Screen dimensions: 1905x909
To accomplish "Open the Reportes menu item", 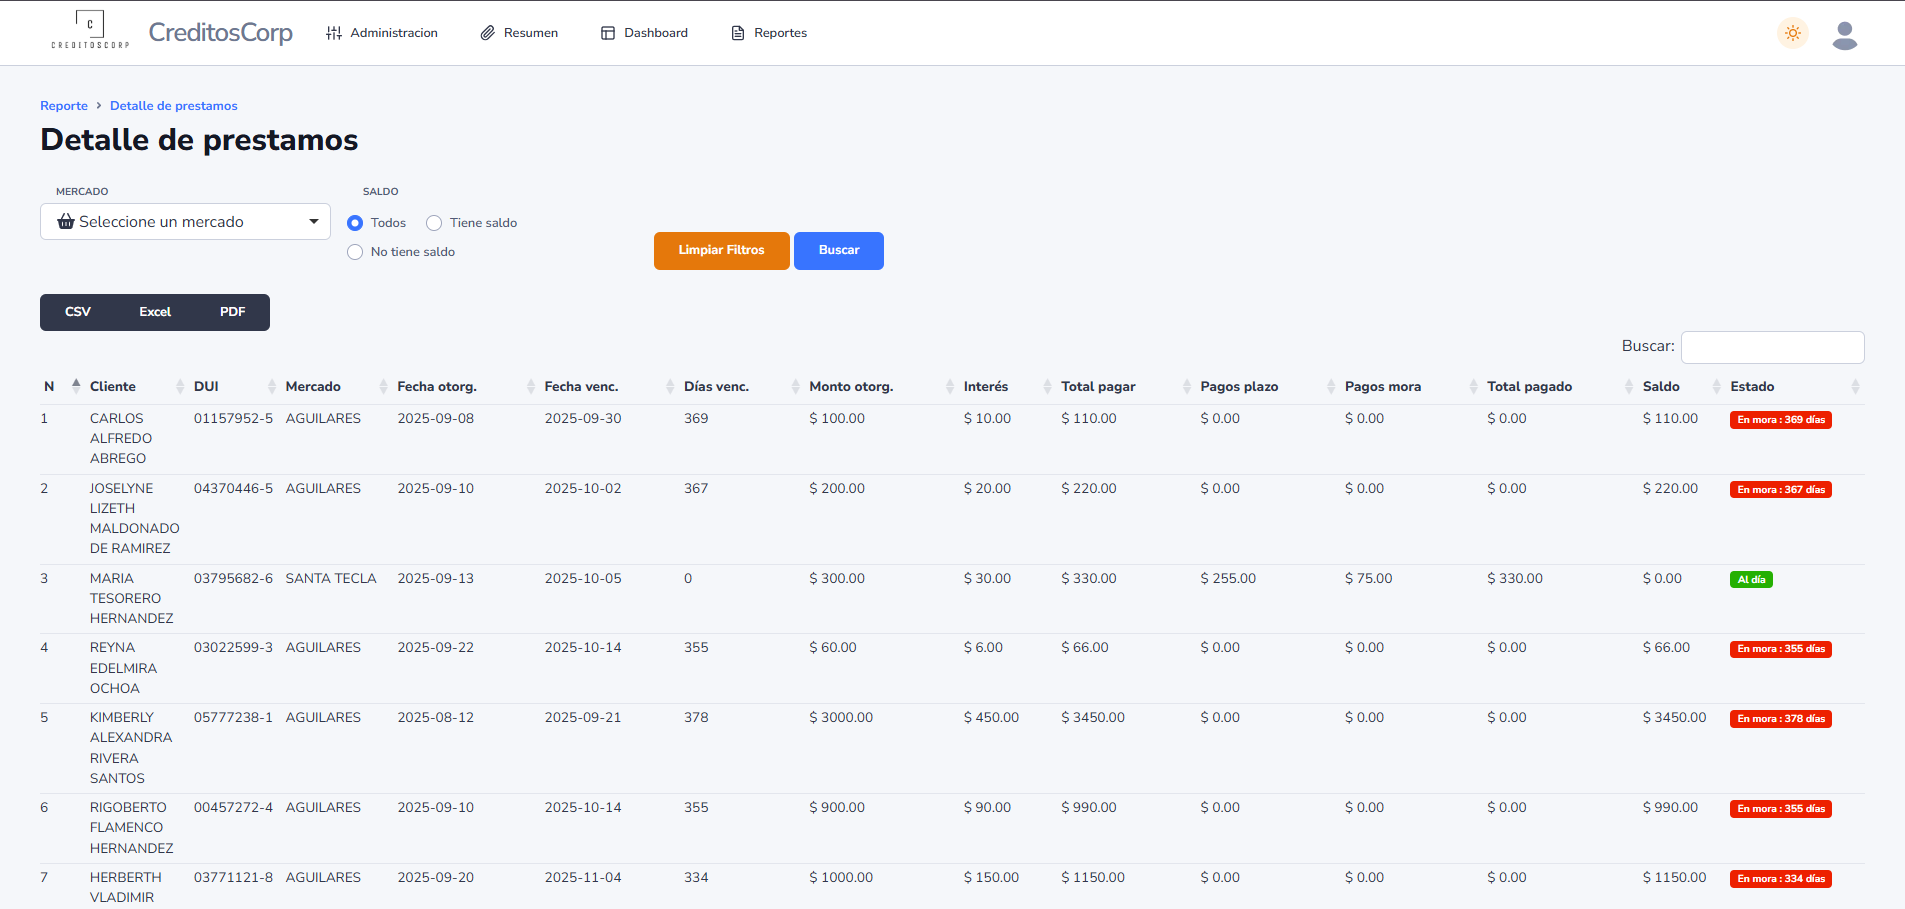I will tap(769, 33).
